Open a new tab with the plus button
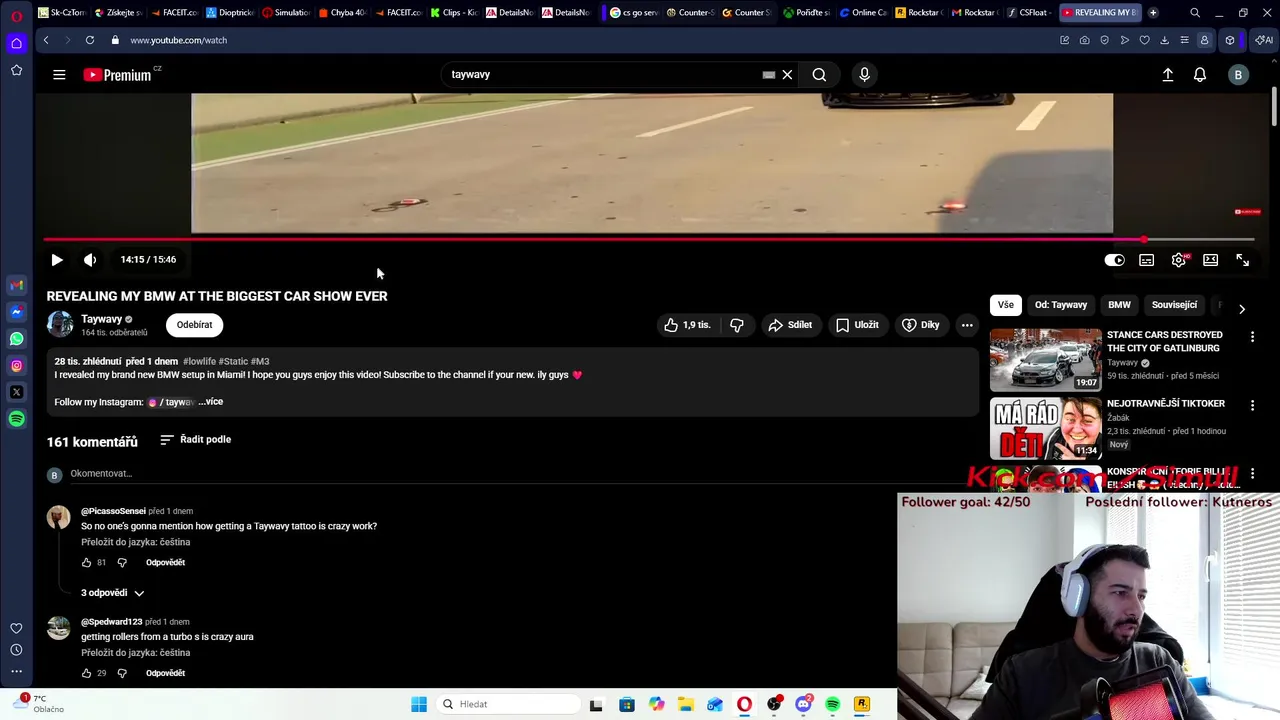This screenshot has width=1280, height=720. (x=1153, y=13)
